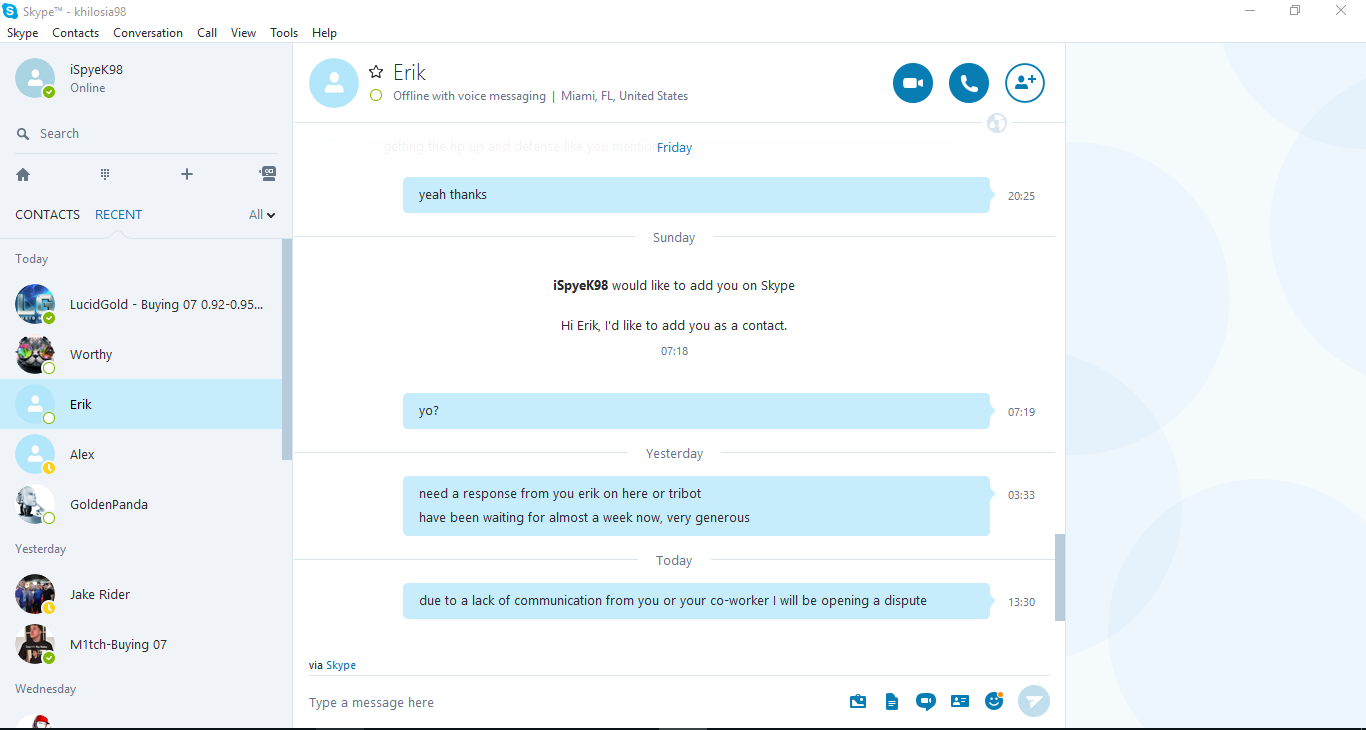Start a video call with Erik
This screenshot has height=730, width=1366.
[913, 83]
